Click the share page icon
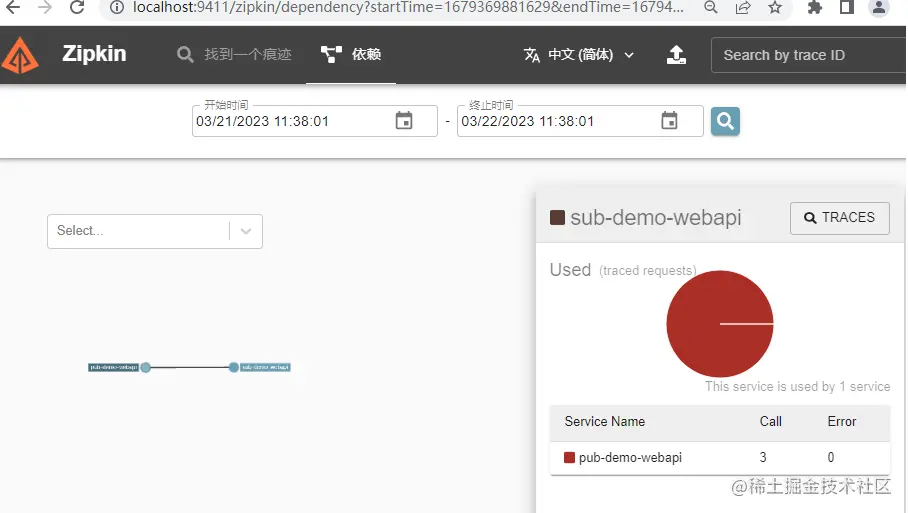Viewport: 908px width, 513px height. [x=743, y=8]
